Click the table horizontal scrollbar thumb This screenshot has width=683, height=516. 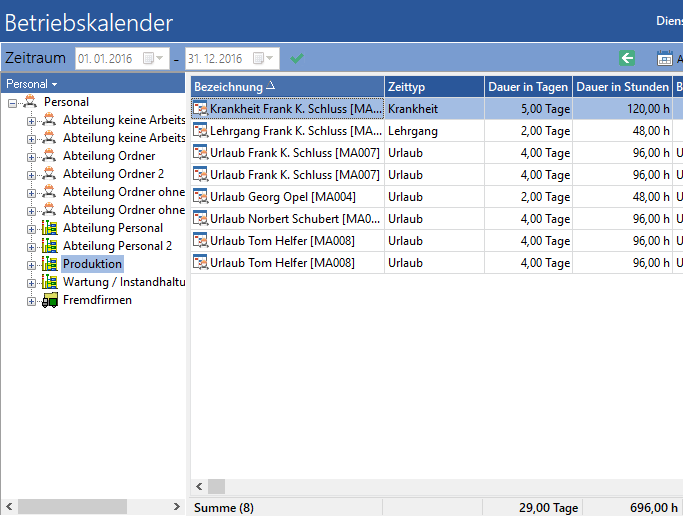pos(216,486)
